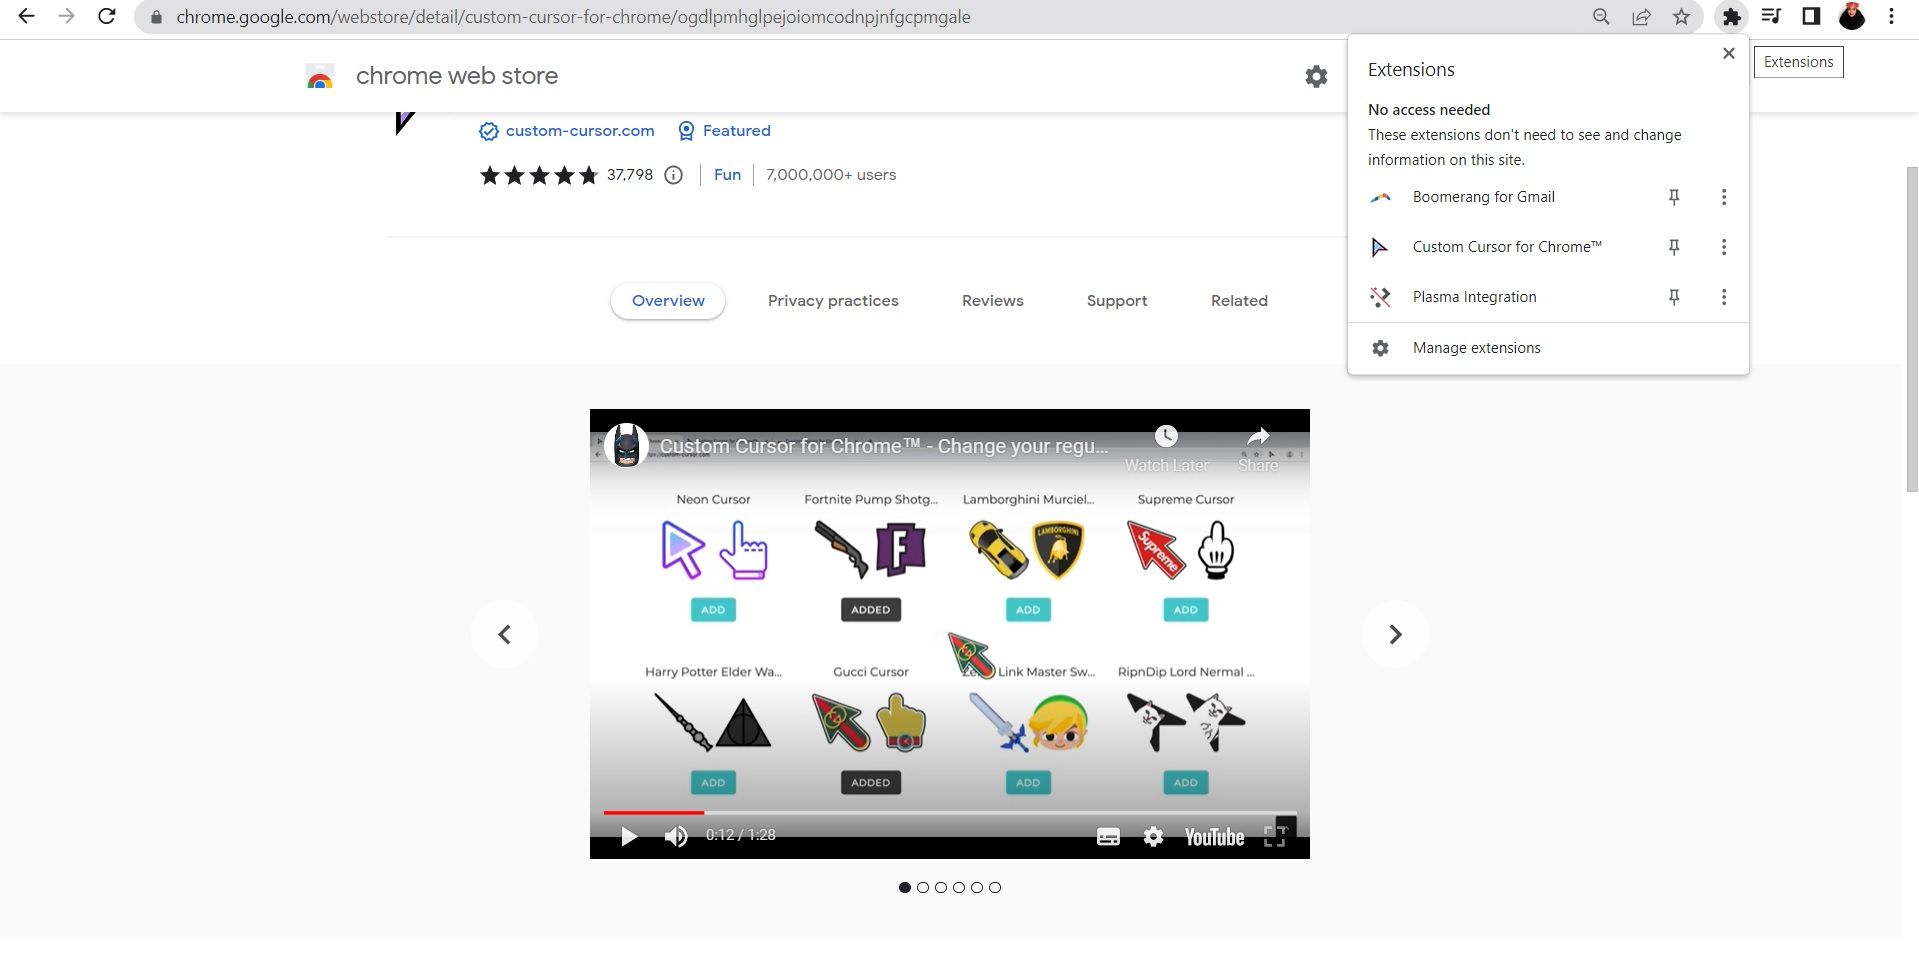
Task: Switch to the Reviews tab
Action: point(992,301)
